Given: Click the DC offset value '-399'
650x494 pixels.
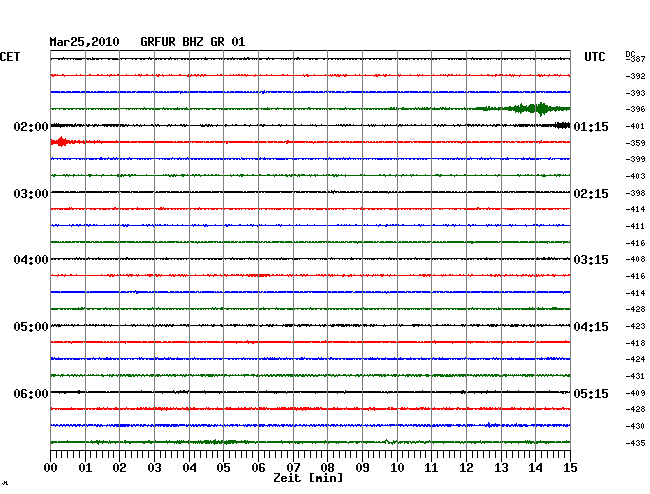Looking at the screenshot, I should pos(635,159).
